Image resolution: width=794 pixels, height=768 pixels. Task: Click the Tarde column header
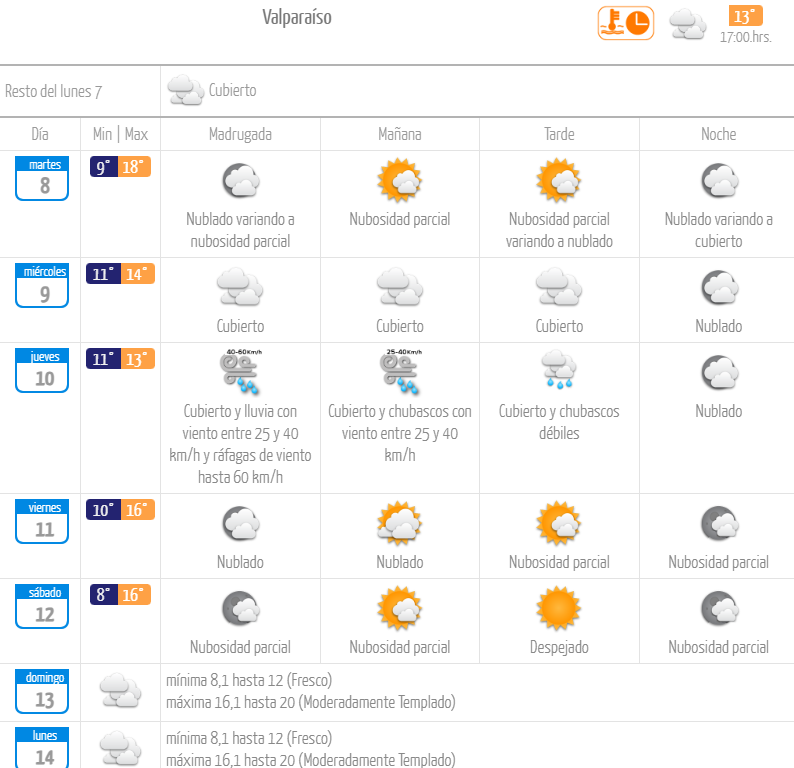(x=559, y=134)
